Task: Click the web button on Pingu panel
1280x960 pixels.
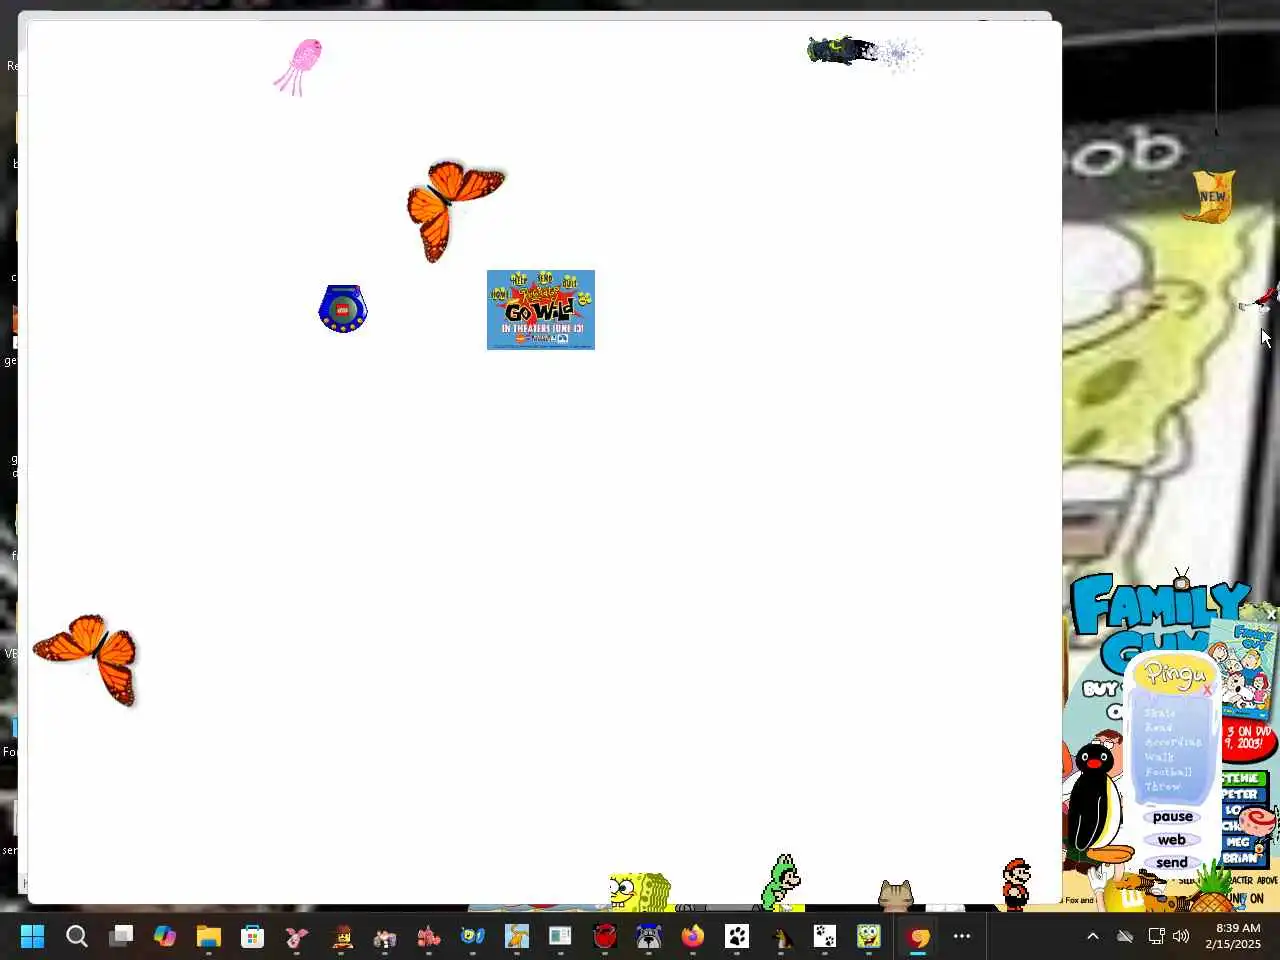Action: (1172, 840)
